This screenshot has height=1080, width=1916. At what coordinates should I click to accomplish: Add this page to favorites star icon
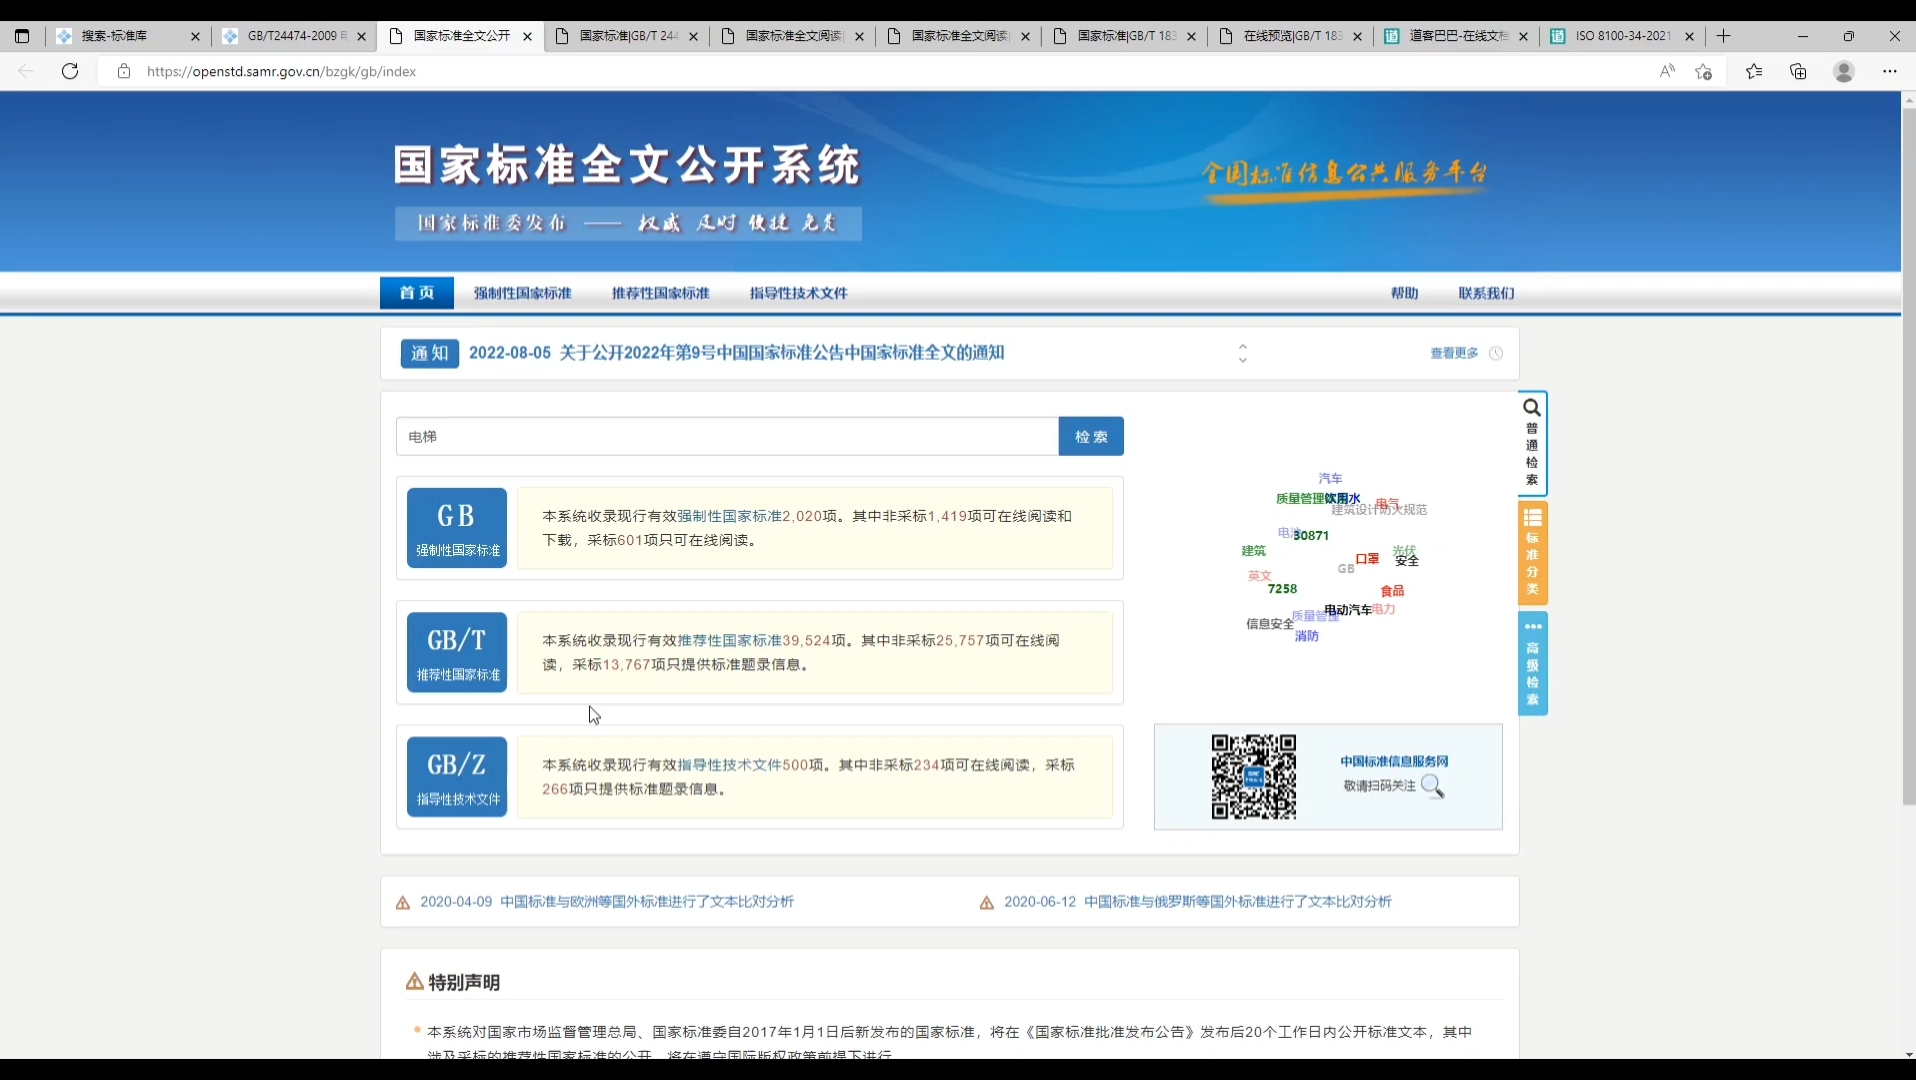pos(1704,71)
